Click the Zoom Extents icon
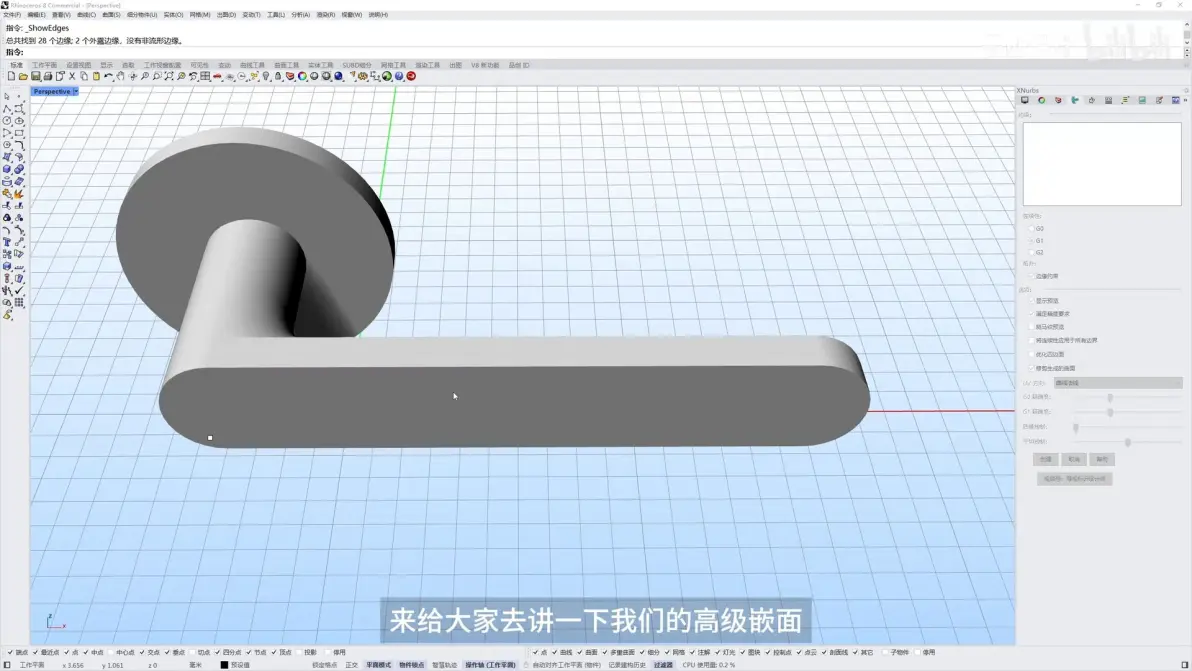1192x671 pixels. pyautogui.click(x=169, y=77)
